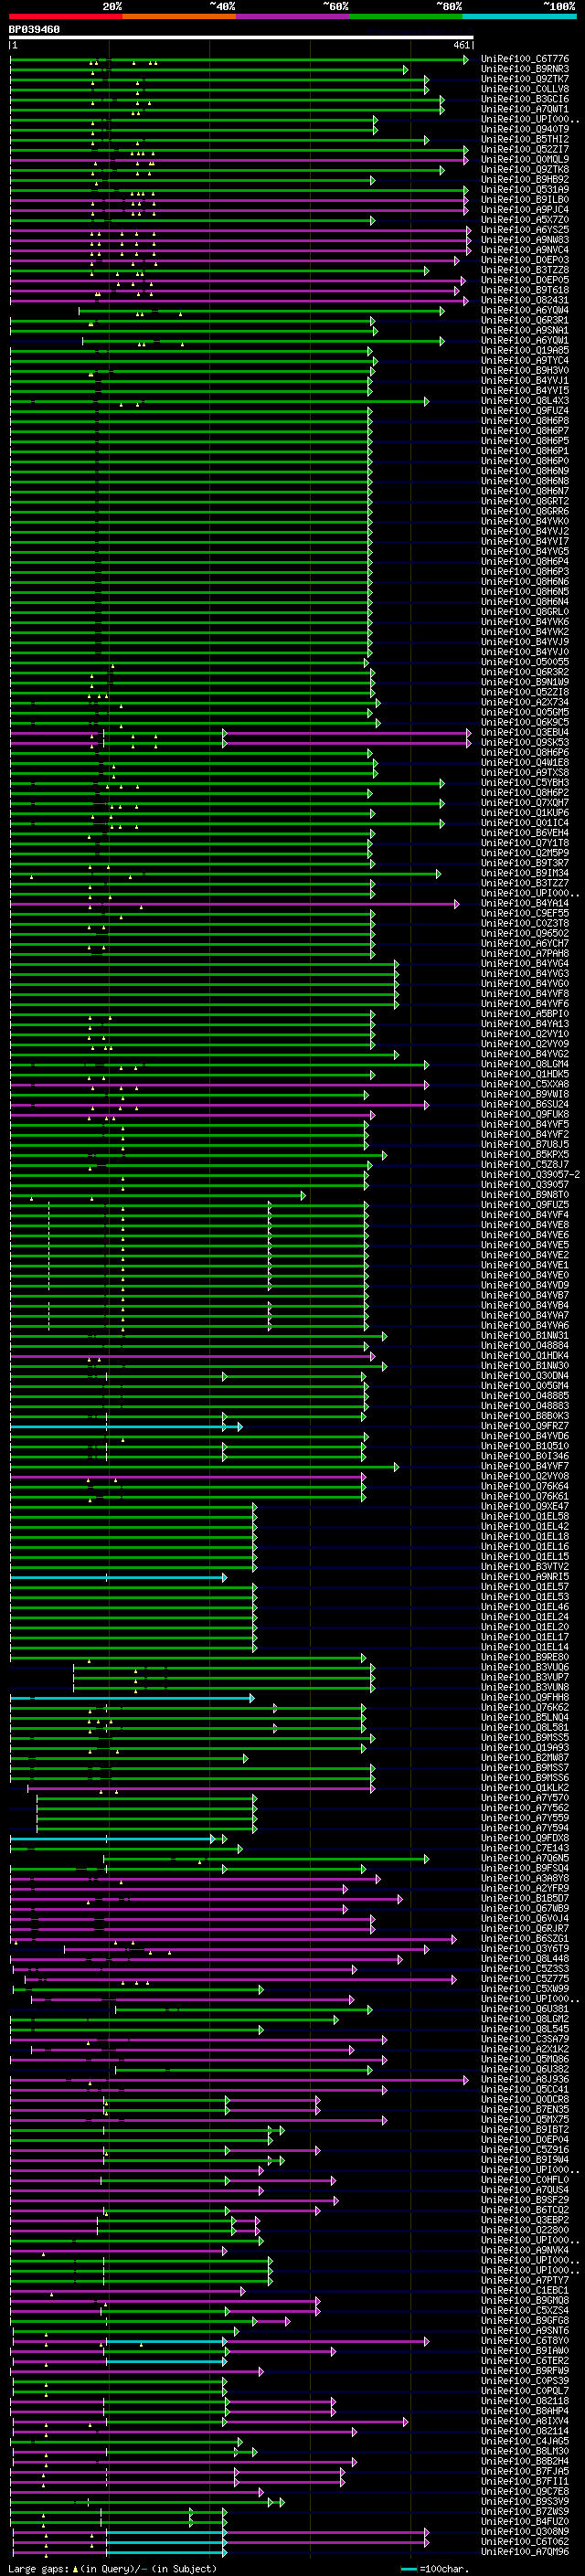Click hit label UniRef100_B9FSQ4
The height and width of the screenshot is (2576, 585).
(x=525, y=1868)
